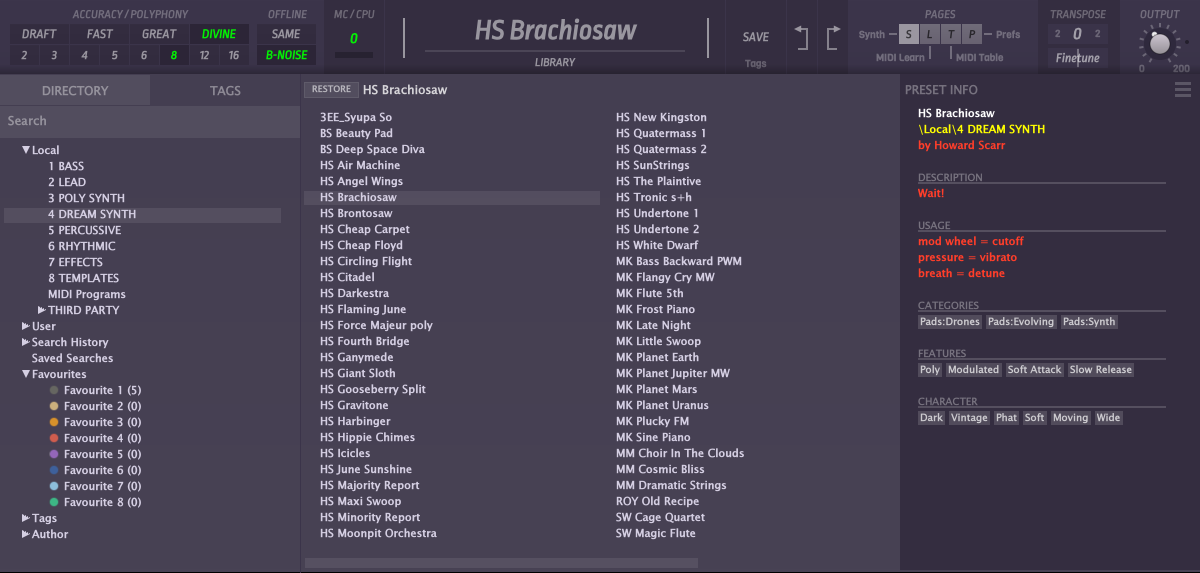Viewport: 1200px width, 573px height.
Task: Set polyphony to 16 voices
Action: (234, 55)
